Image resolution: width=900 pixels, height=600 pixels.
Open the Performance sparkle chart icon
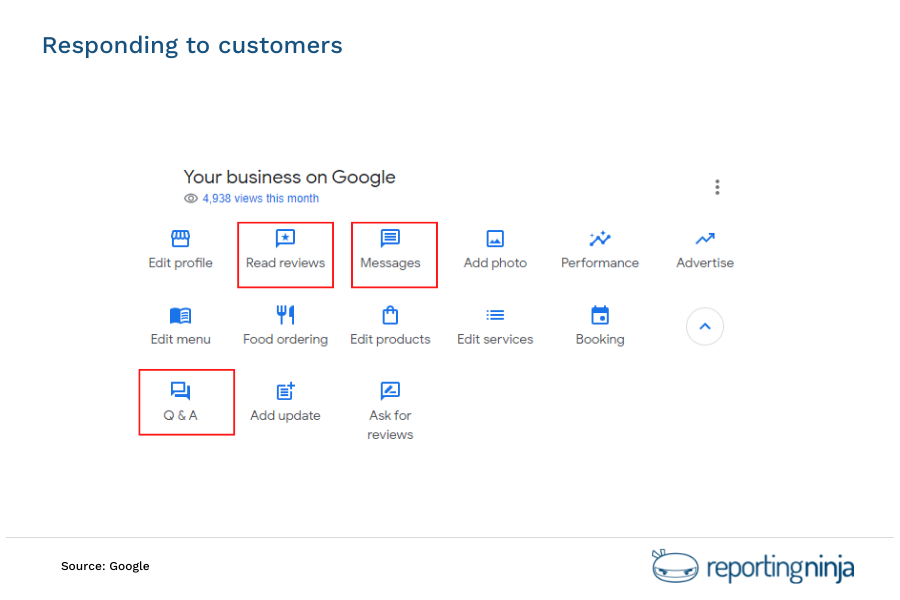(600, 238)
